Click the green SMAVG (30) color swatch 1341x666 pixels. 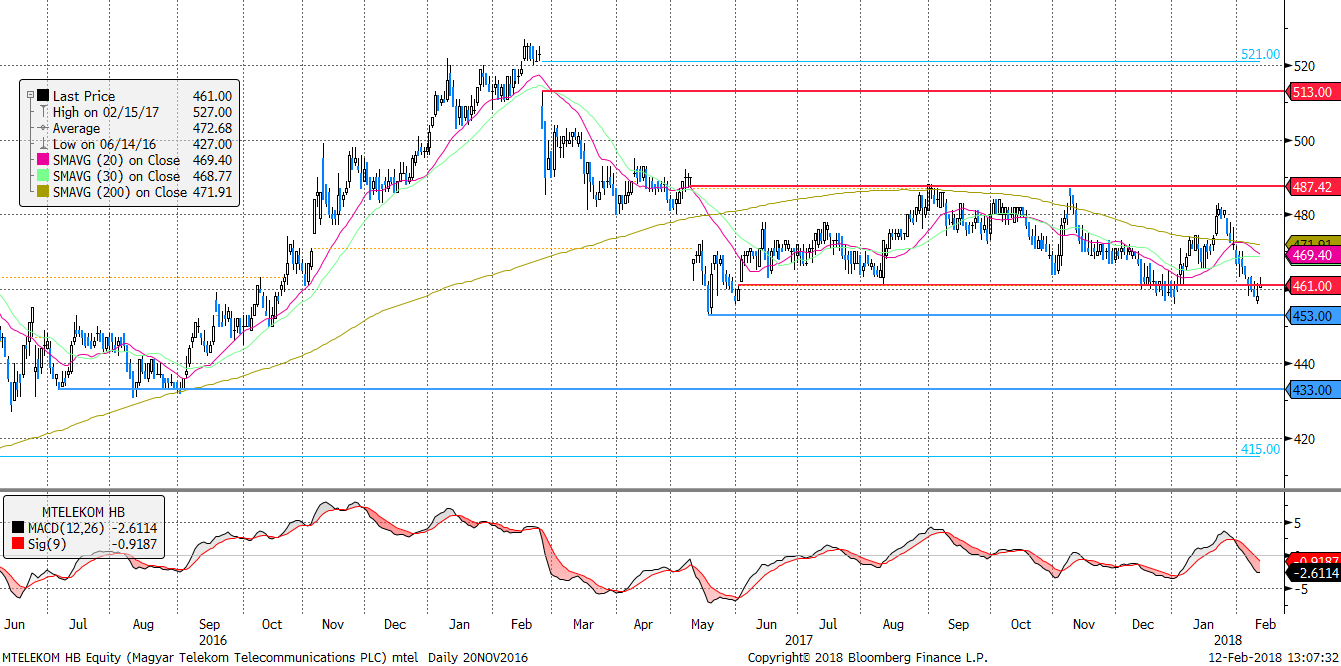[43, 176]
